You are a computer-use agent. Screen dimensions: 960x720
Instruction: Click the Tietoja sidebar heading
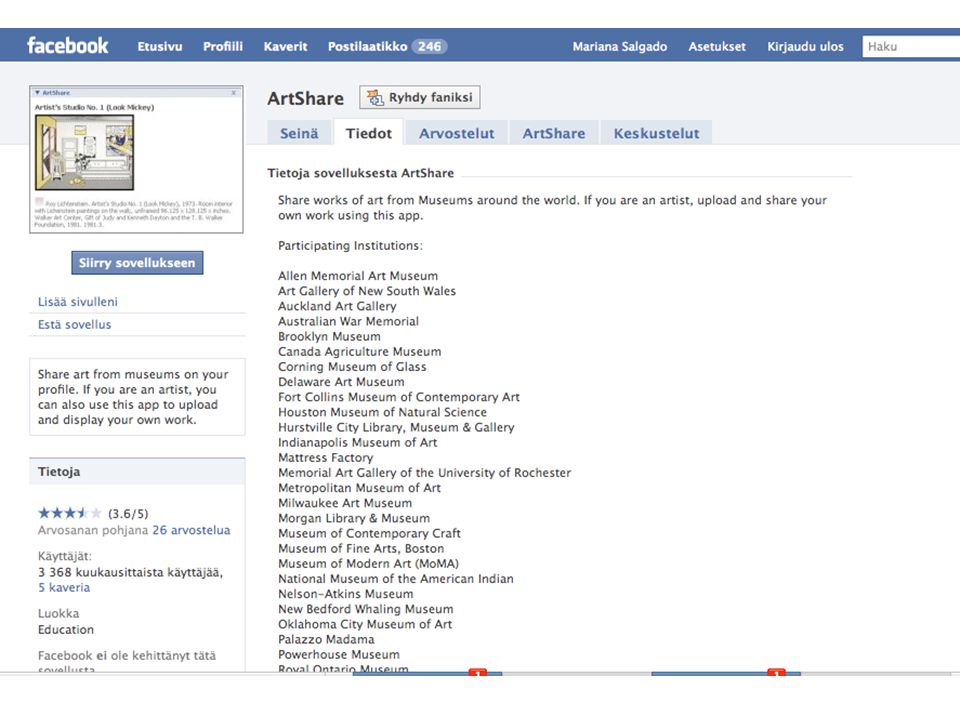[59, 471]
